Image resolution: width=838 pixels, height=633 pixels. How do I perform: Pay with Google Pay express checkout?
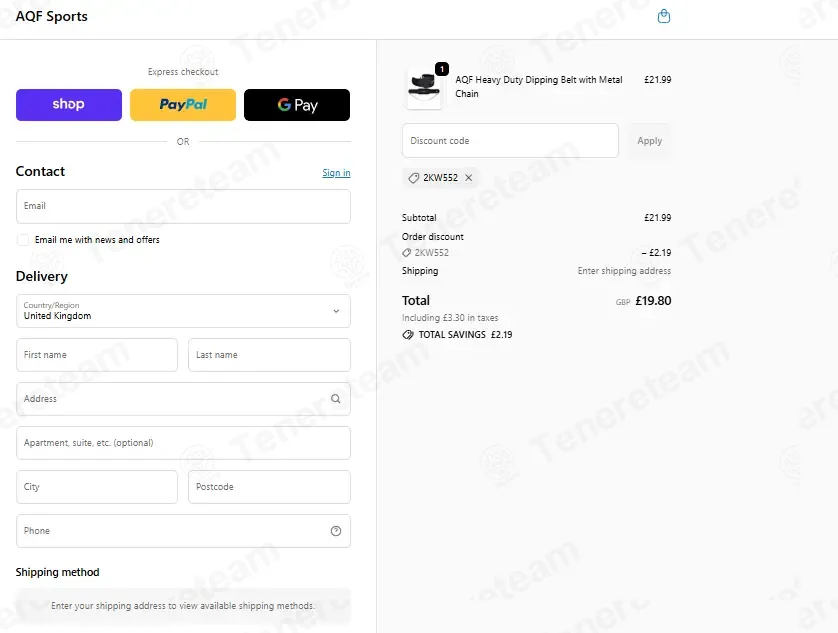coord(297,105)
